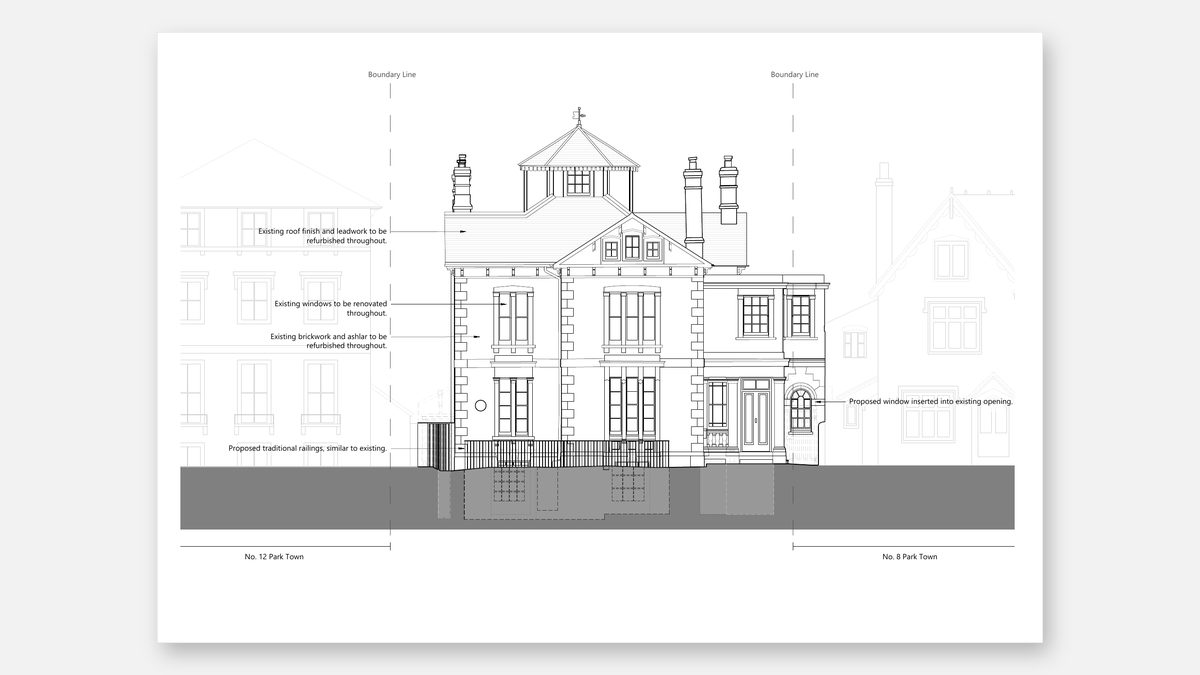The width and height of the screenshot is (1200, 675).
Task: Click the arched proposed window on ground floor
Action: (x=799, y=409)
